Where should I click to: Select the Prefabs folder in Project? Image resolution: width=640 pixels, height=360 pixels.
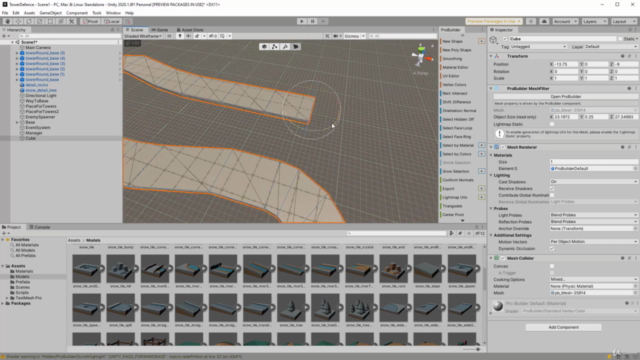click(x=22, y=282)
